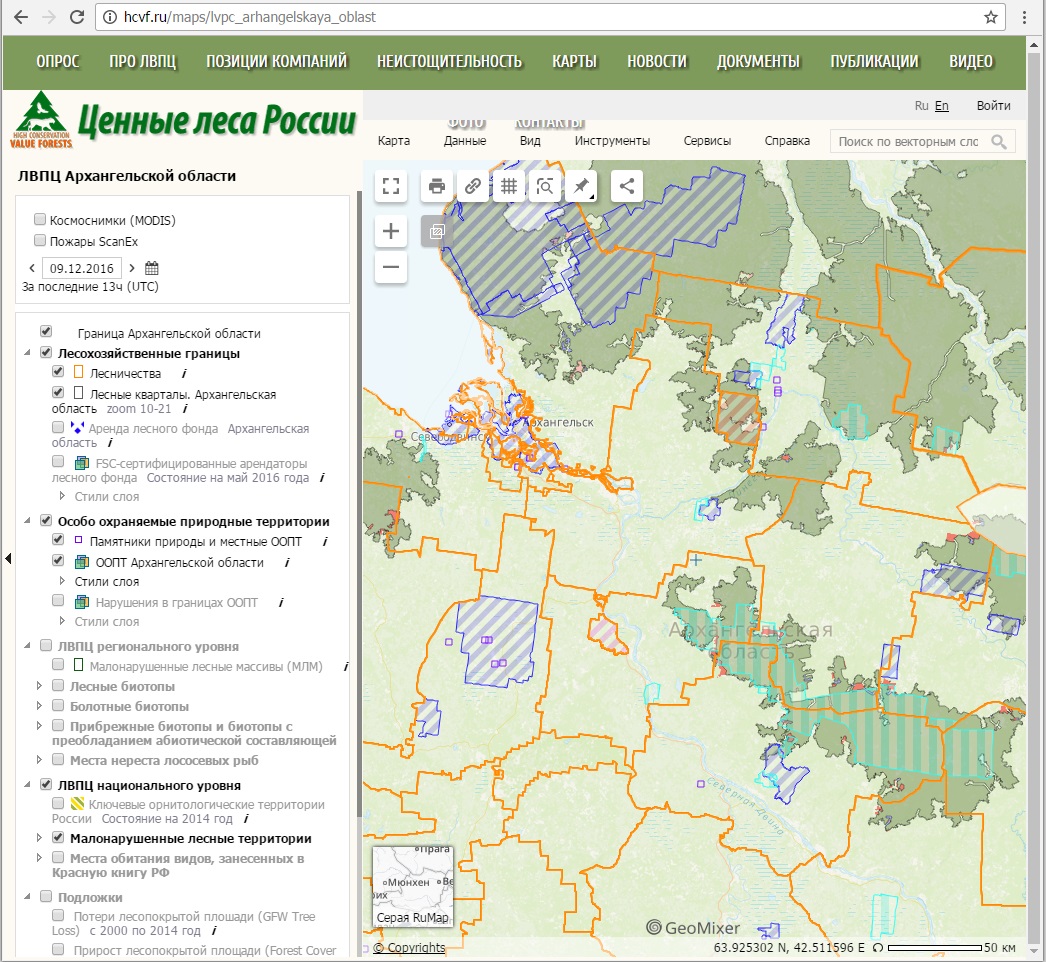Activate the magnifier search tool
This screenshot has height=962, width=1046.
point(545,185)
